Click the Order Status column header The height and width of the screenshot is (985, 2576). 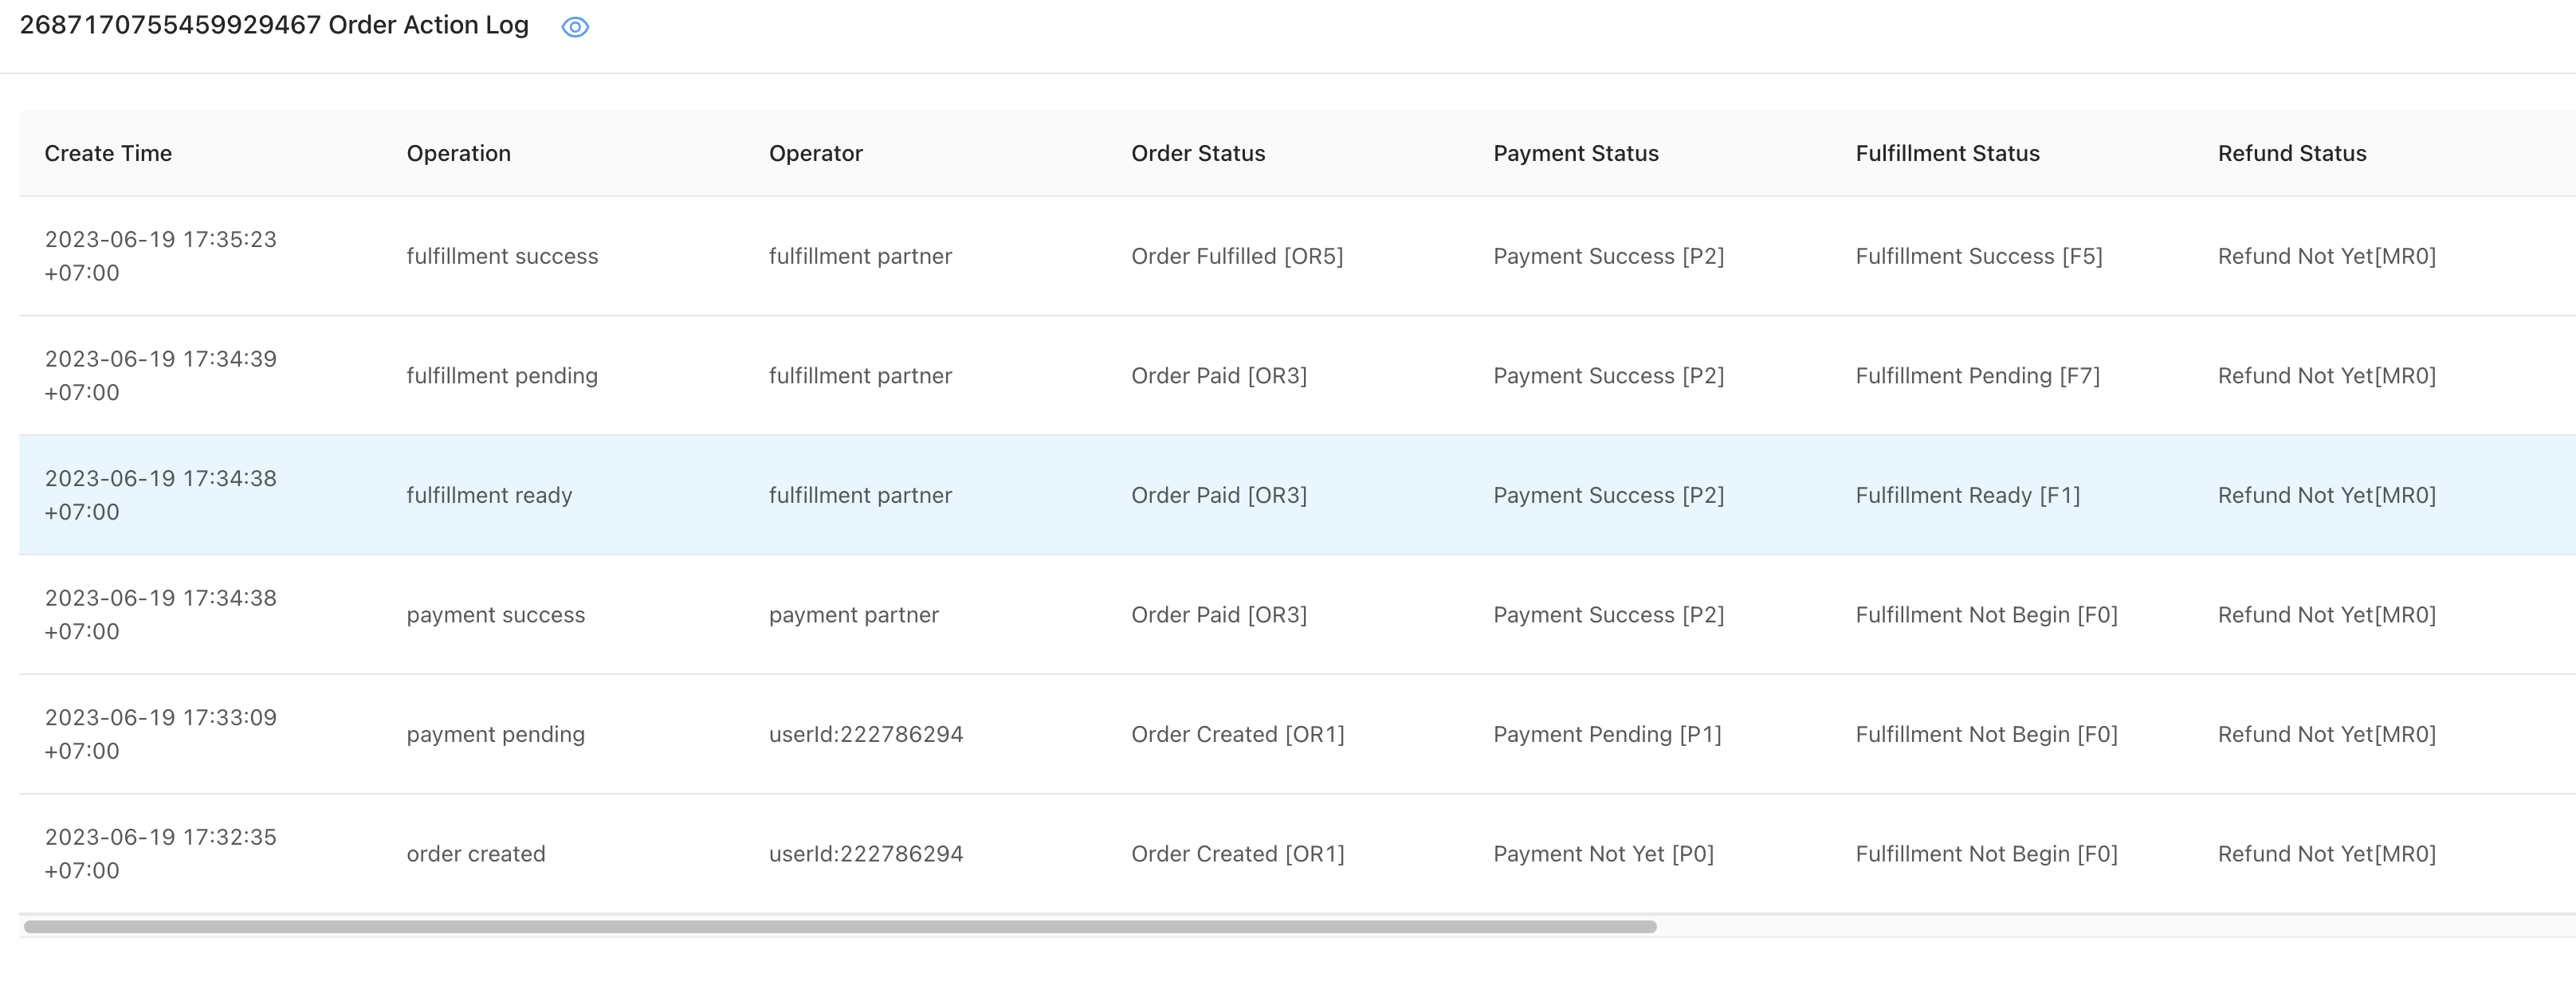coord(1197,153)
